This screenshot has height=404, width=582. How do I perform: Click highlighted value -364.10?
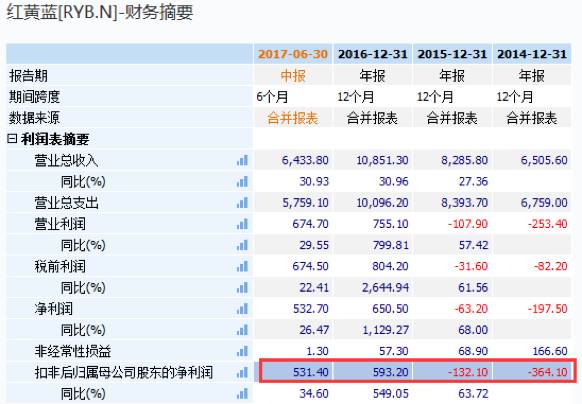pyautogui.click(x=548, y=372)
